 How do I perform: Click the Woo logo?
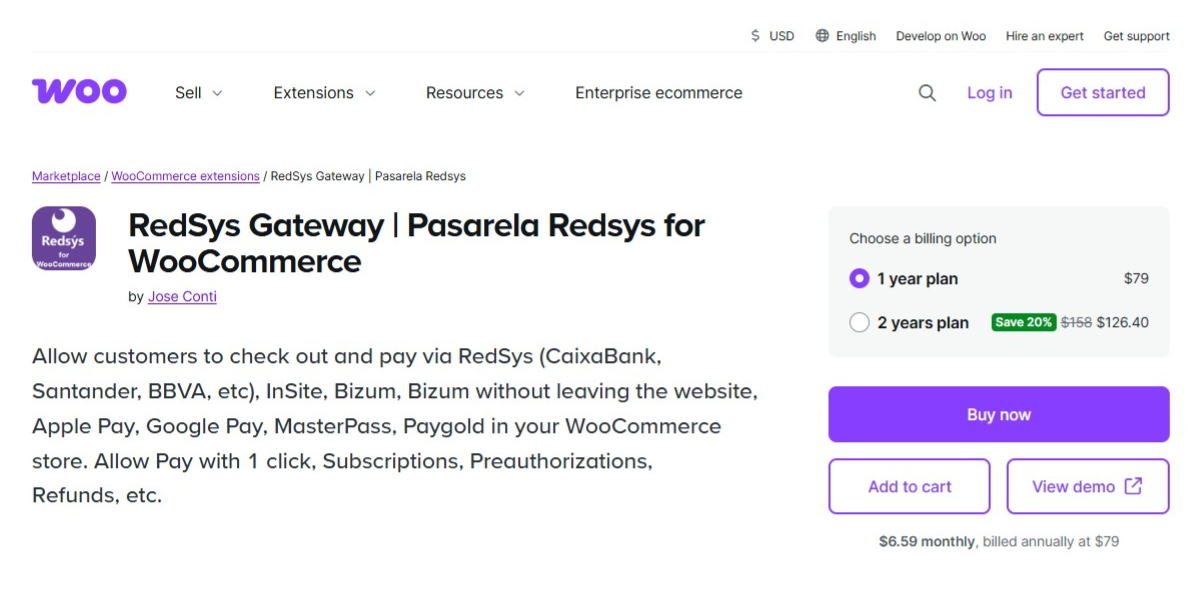point(79,92)
